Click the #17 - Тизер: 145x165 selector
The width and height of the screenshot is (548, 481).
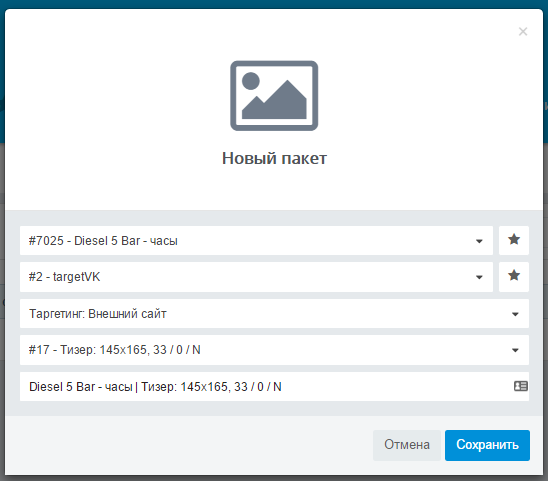pos(274,350)
